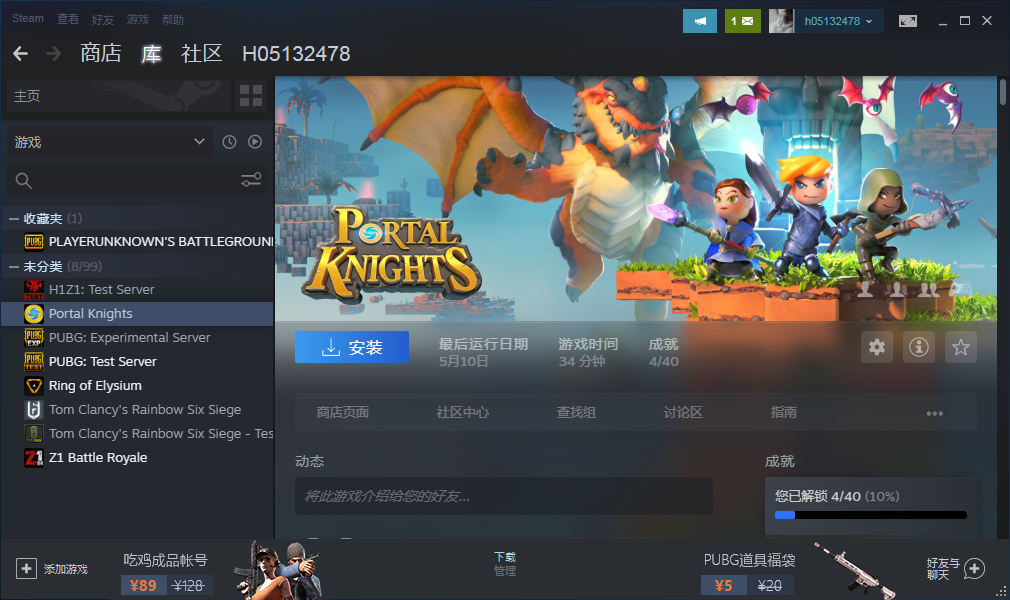Select Ring of Elysium
Viewport: 1010px width, 600px height.
[137, 385]
